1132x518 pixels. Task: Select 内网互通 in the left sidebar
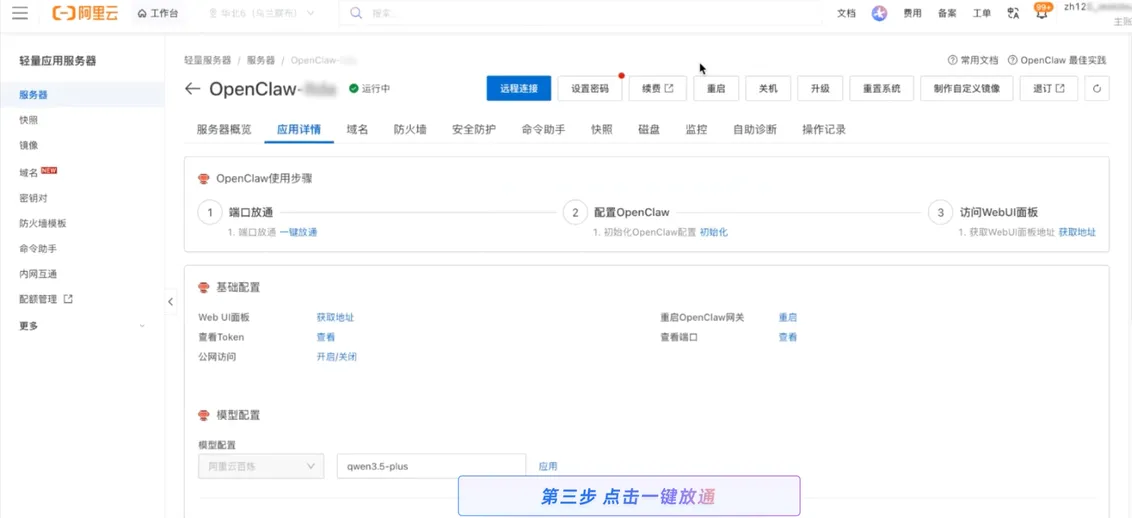click(x=38, y=274)
